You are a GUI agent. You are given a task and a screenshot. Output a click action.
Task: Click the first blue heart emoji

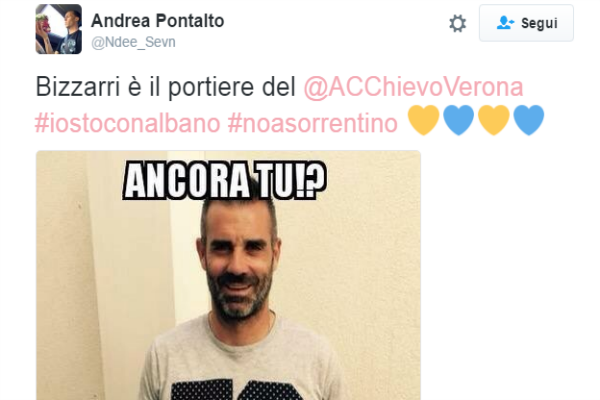click(x=458, y=120)
